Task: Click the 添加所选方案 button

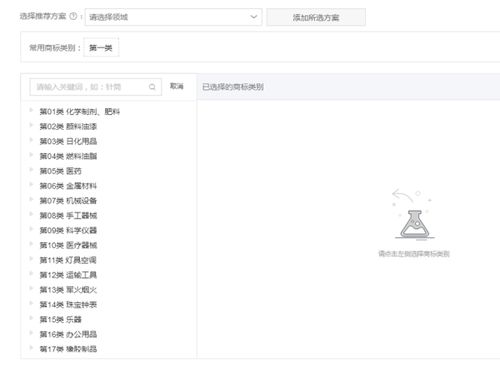Action: (x=316, y=17)
